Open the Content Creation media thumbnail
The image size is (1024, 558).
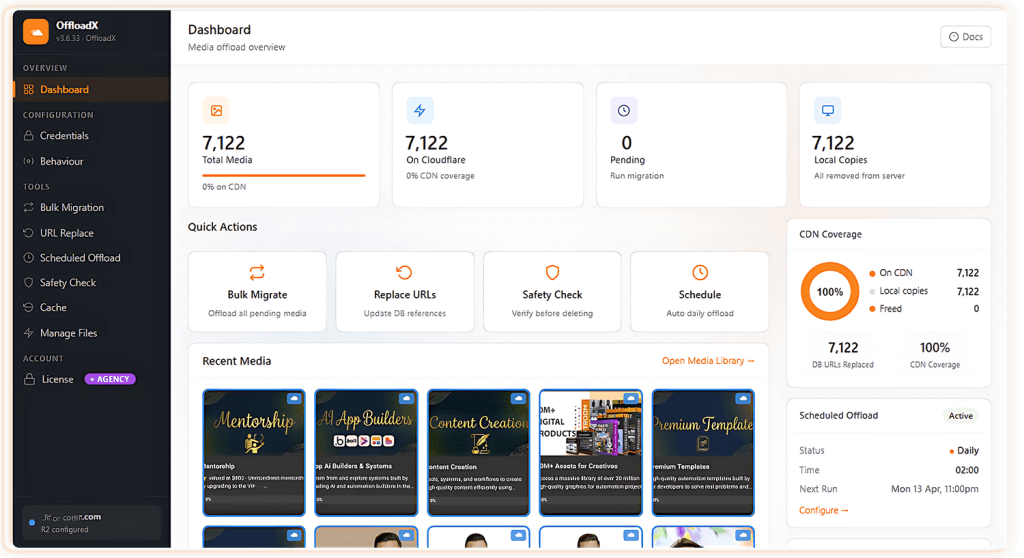click(x=479, y=453)
